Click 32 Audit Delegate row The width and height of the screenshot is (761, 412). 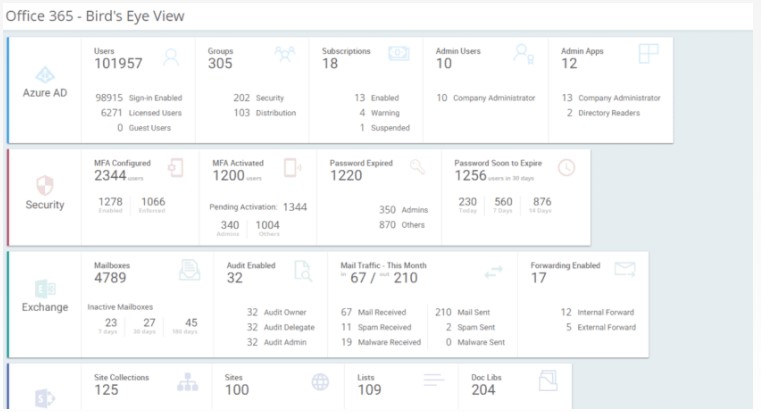(281, 327)
